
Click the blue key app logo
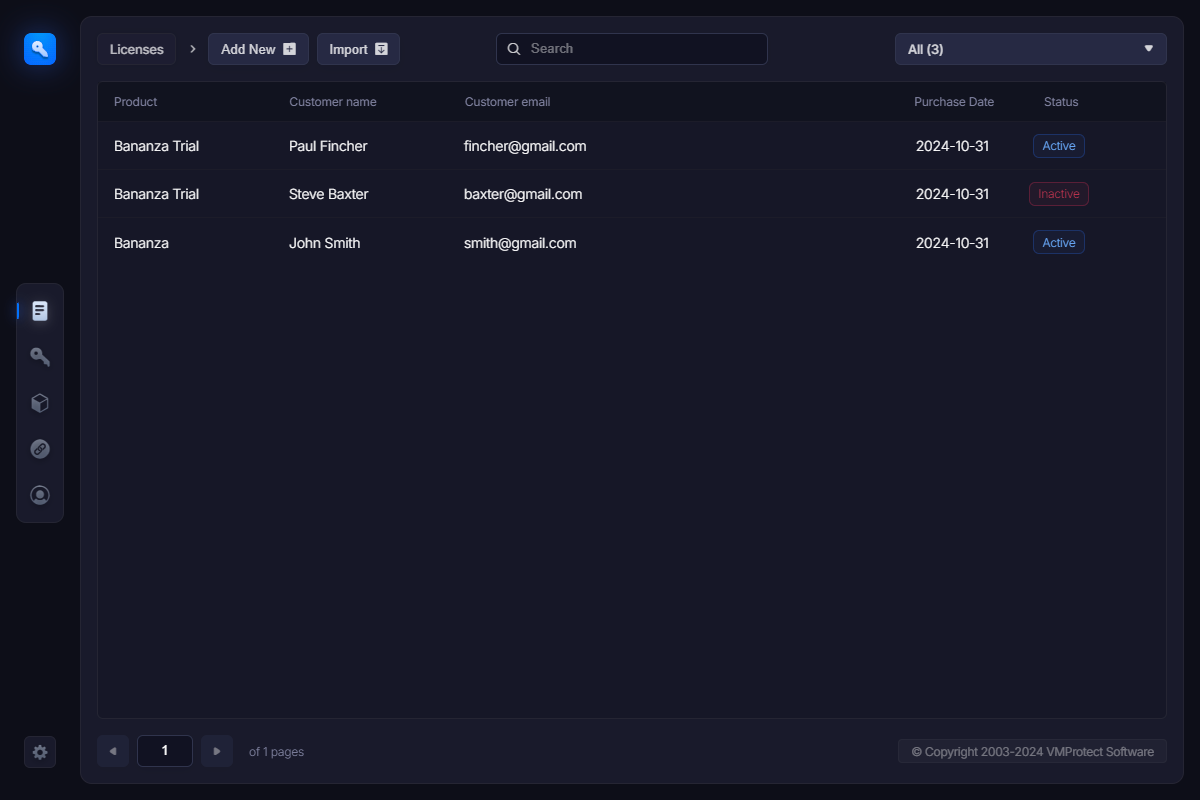pyautogui.click(x=40, y=48)
